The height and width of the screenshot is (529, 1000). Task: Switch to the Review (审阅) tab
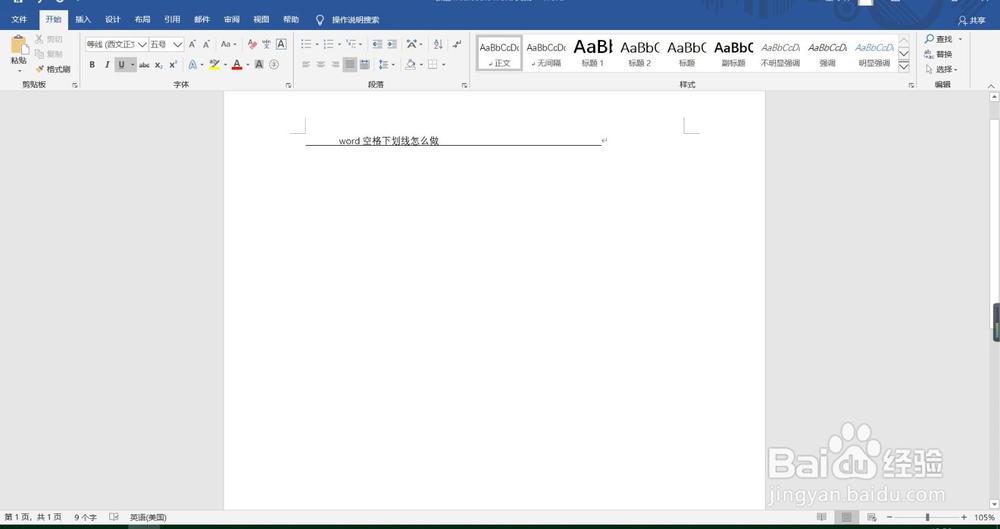[232, 20]
